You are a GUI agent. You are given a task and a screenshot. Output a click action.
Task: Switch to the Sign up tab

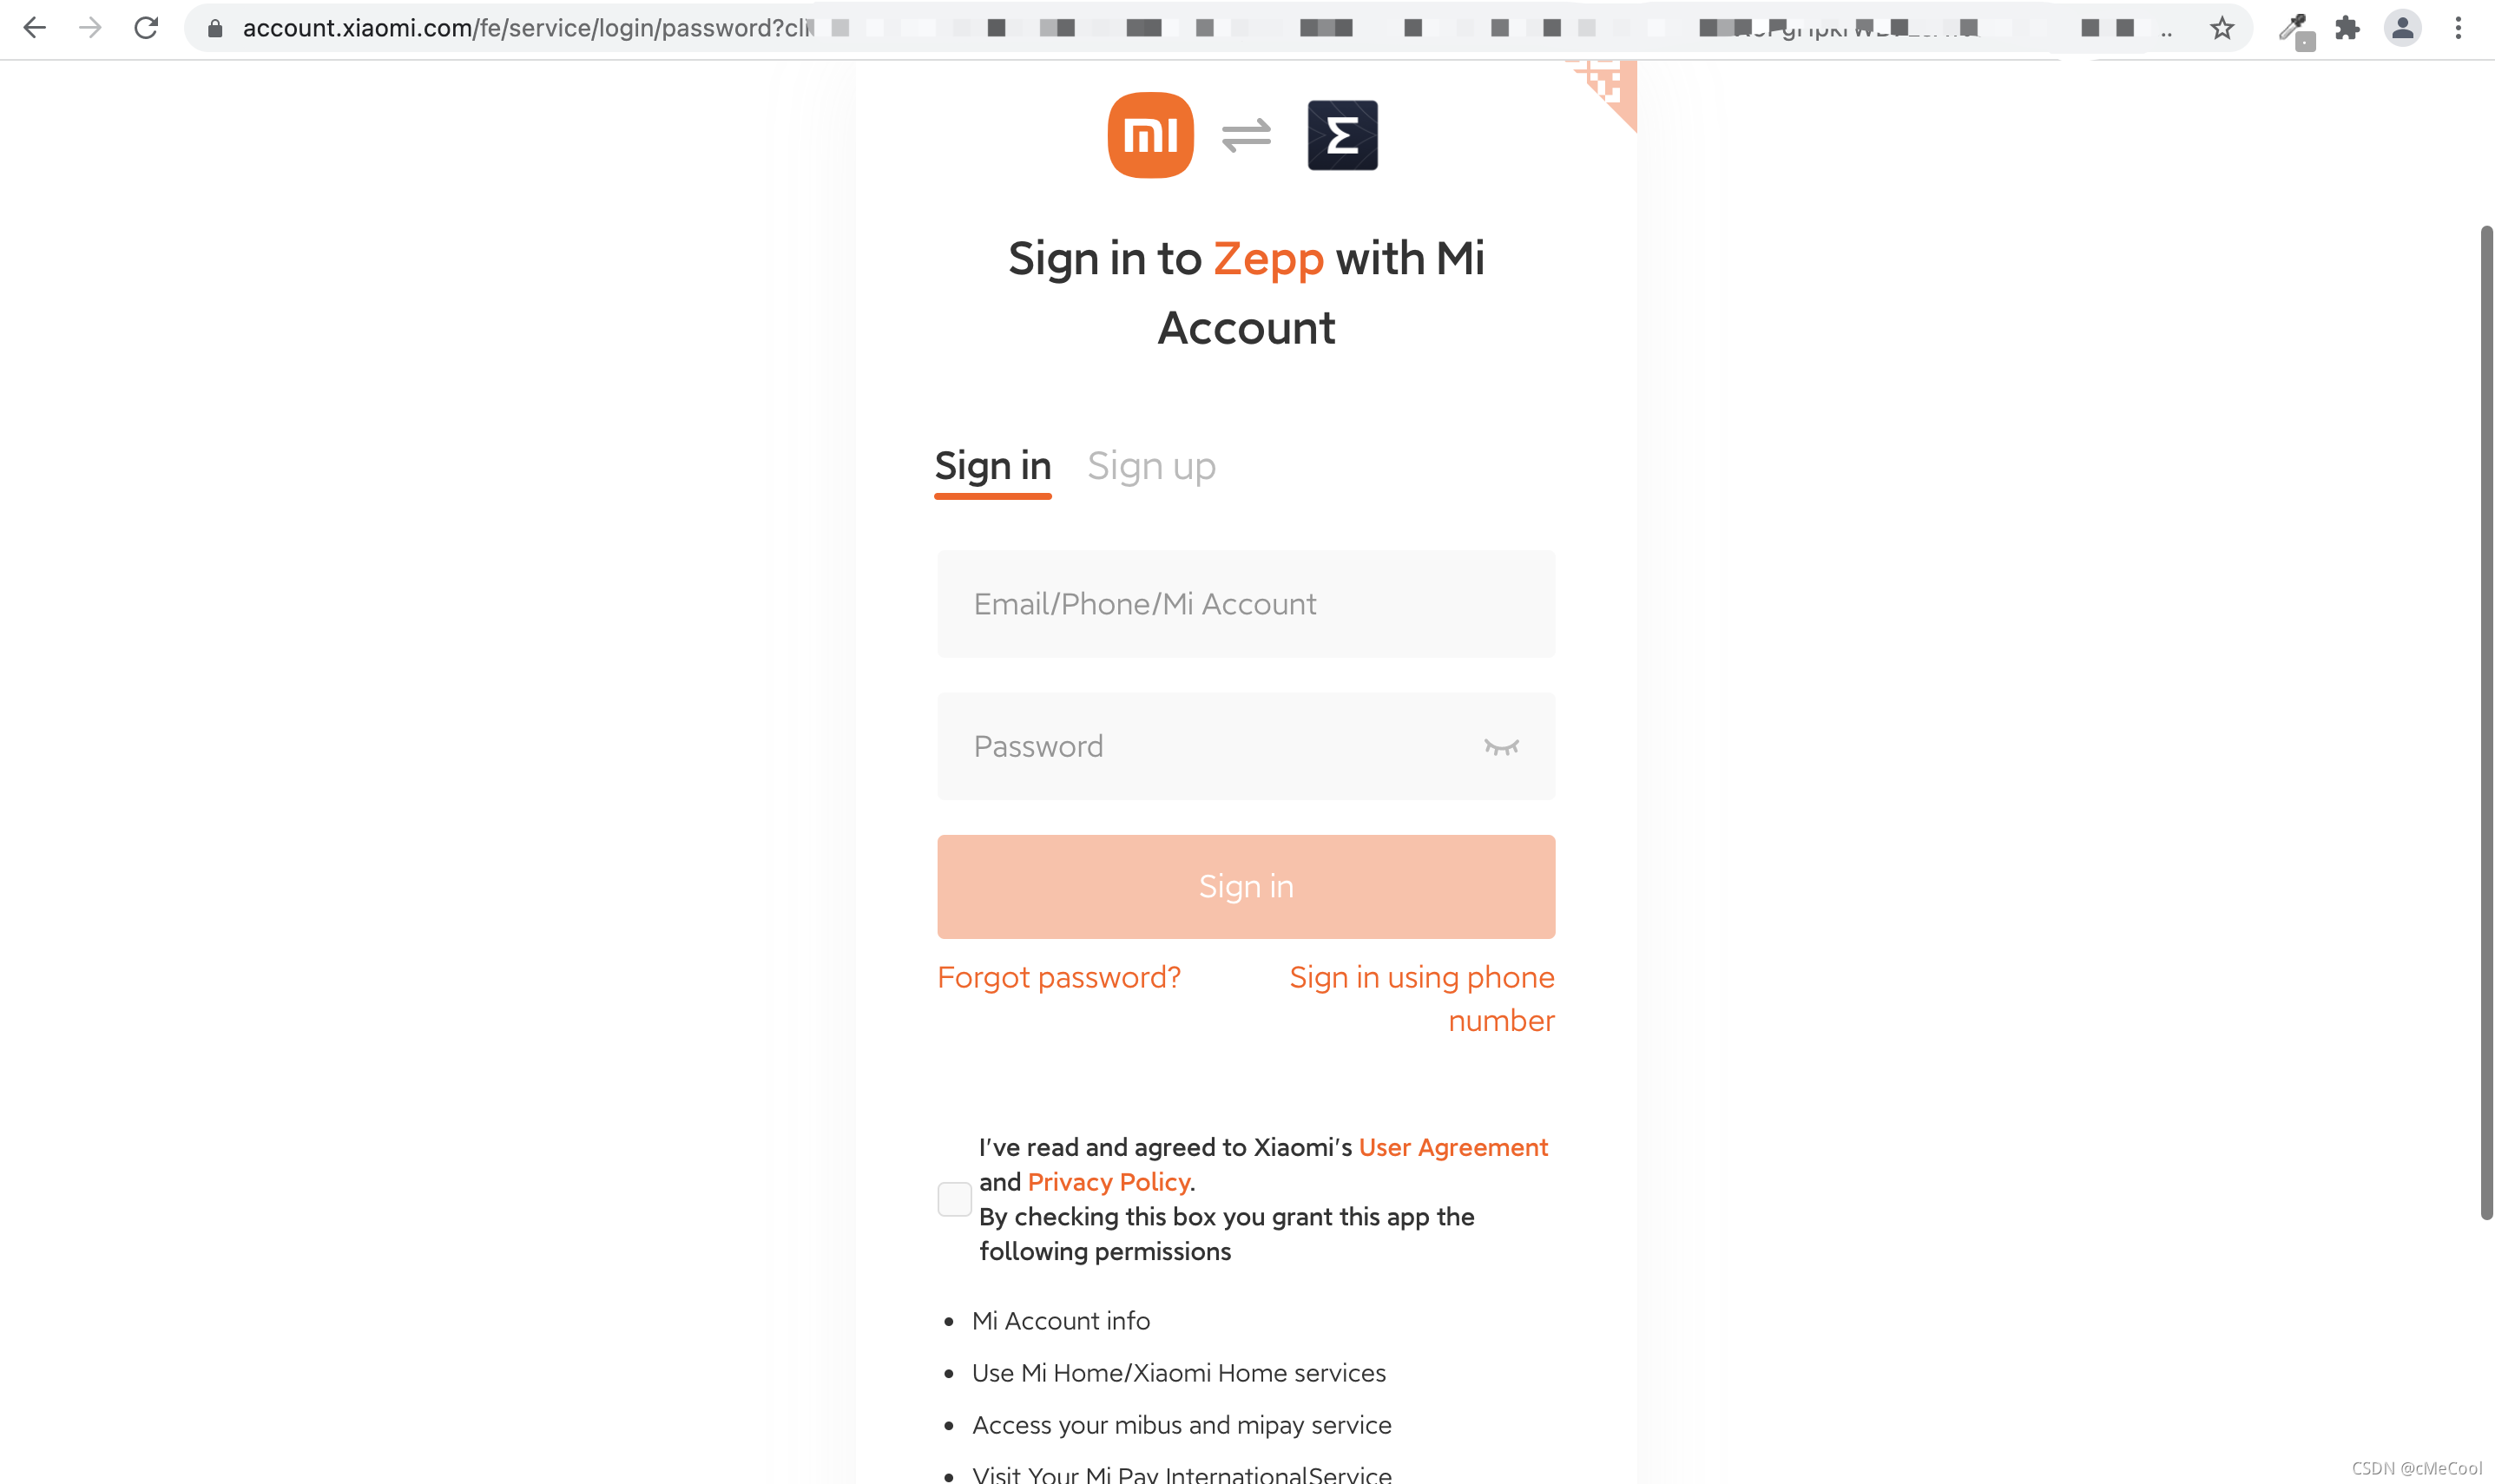[x=1151, y=466]
